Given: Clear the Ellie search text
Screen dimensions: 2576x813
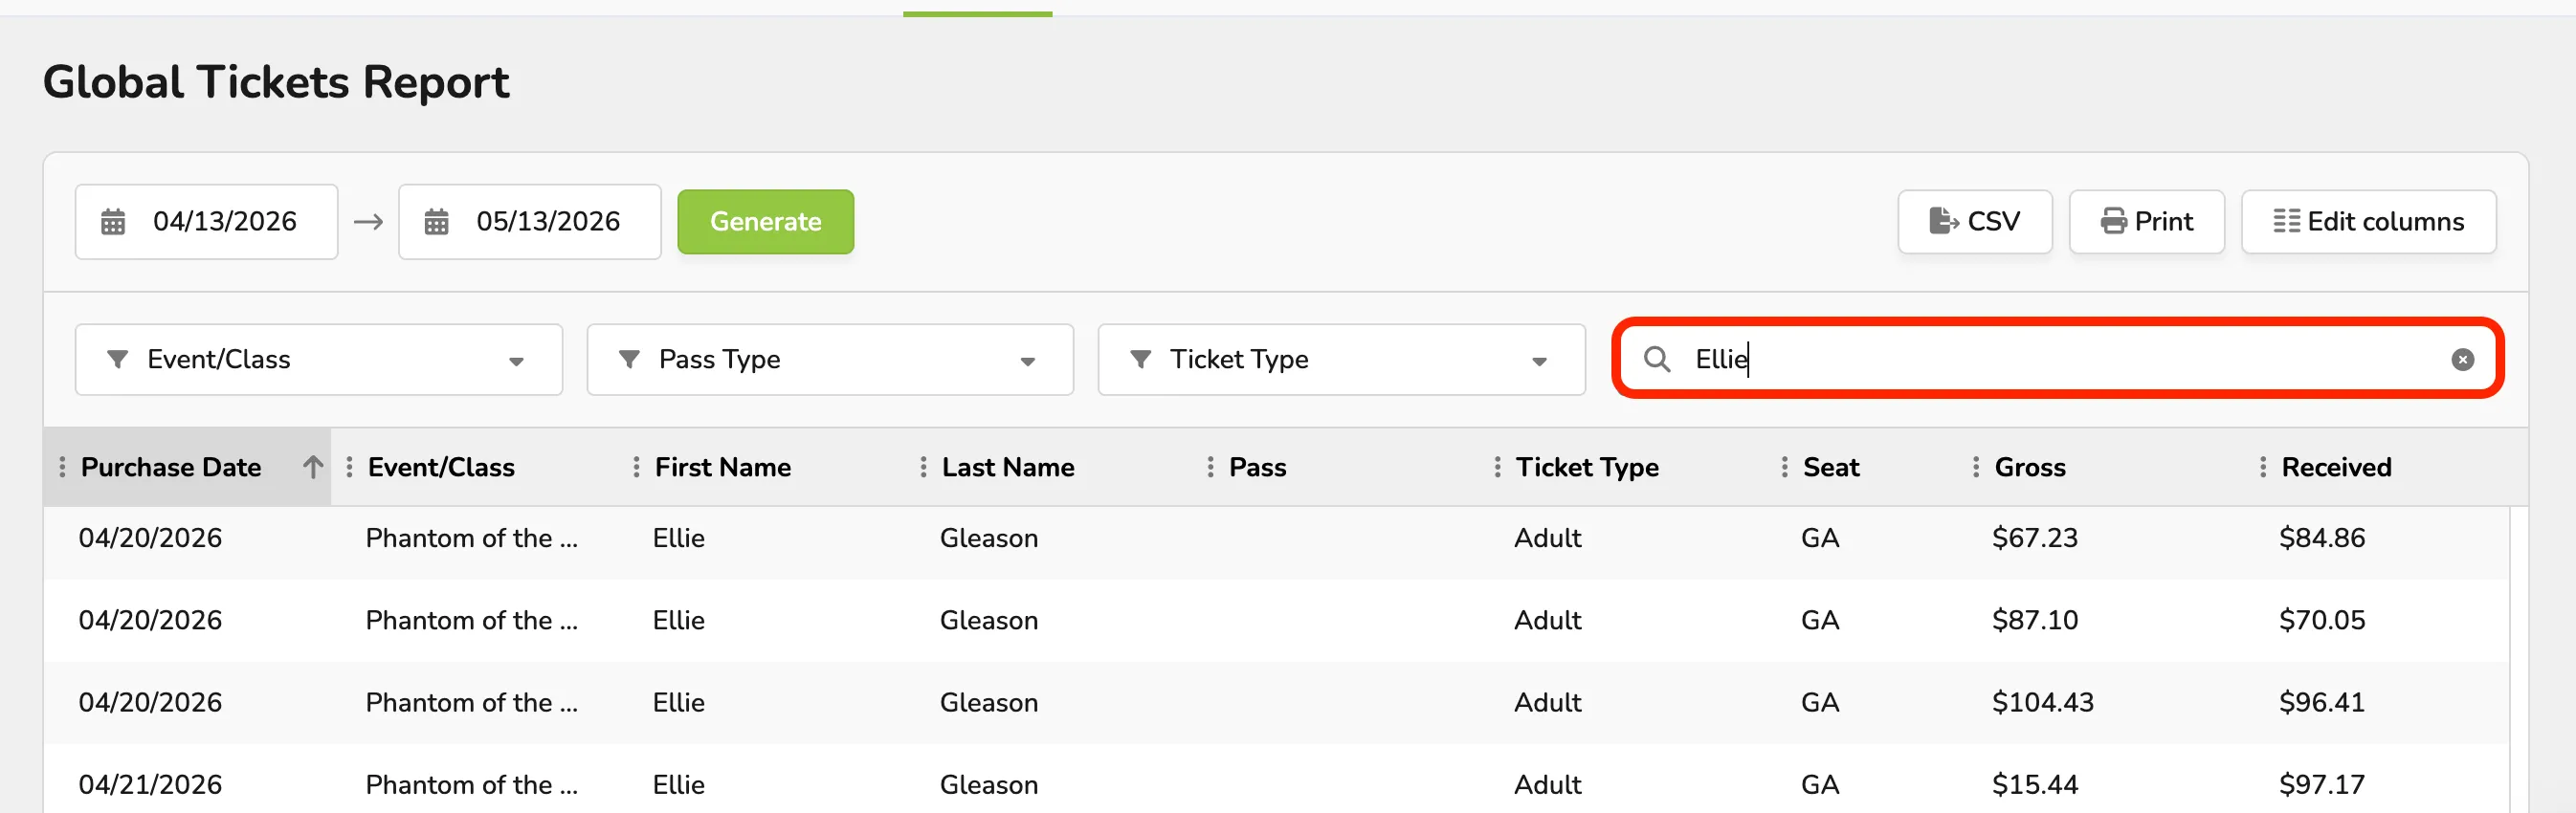Looking at the screenshot, I should click(x=2462, y=360).
